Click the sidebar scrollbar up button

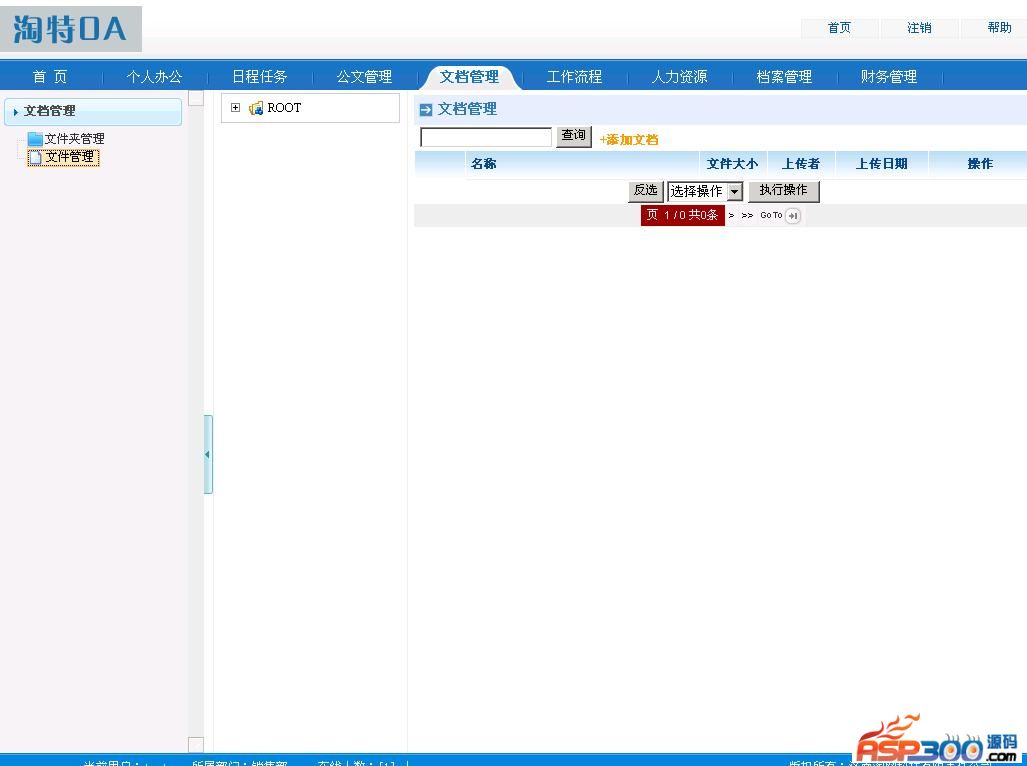coord(196,98)
